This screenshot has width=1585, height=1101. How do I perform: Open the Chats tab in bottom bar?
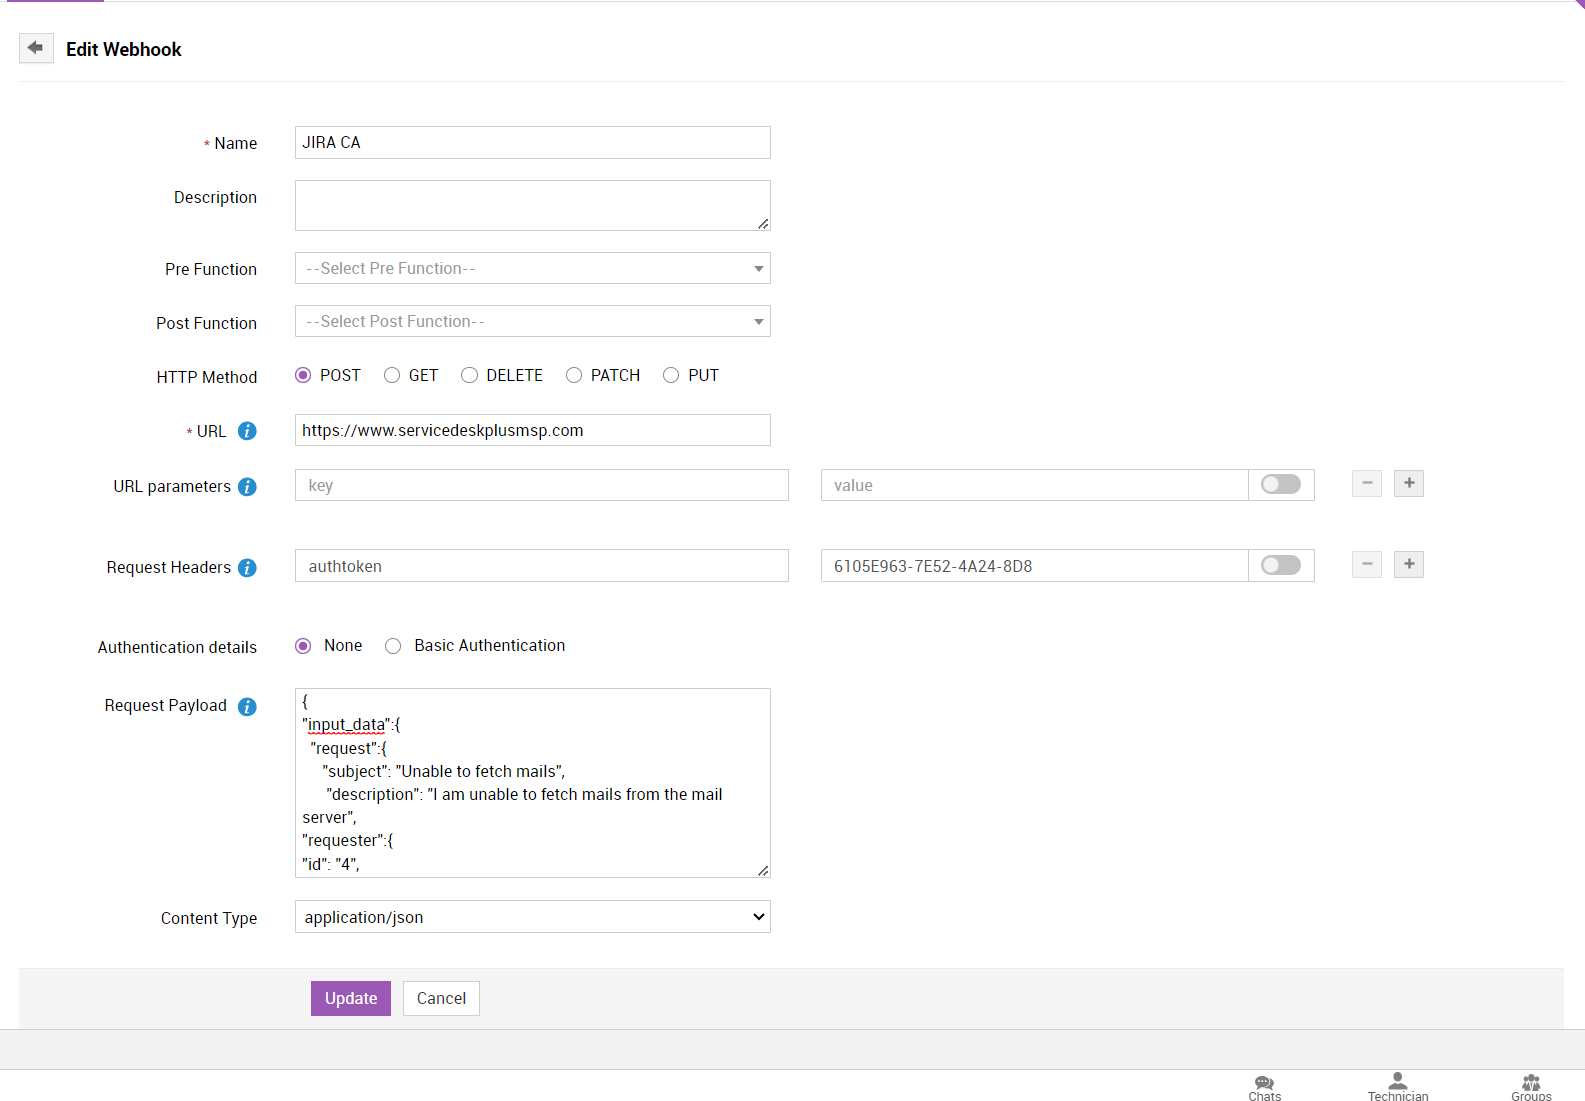(1264, 1088)
